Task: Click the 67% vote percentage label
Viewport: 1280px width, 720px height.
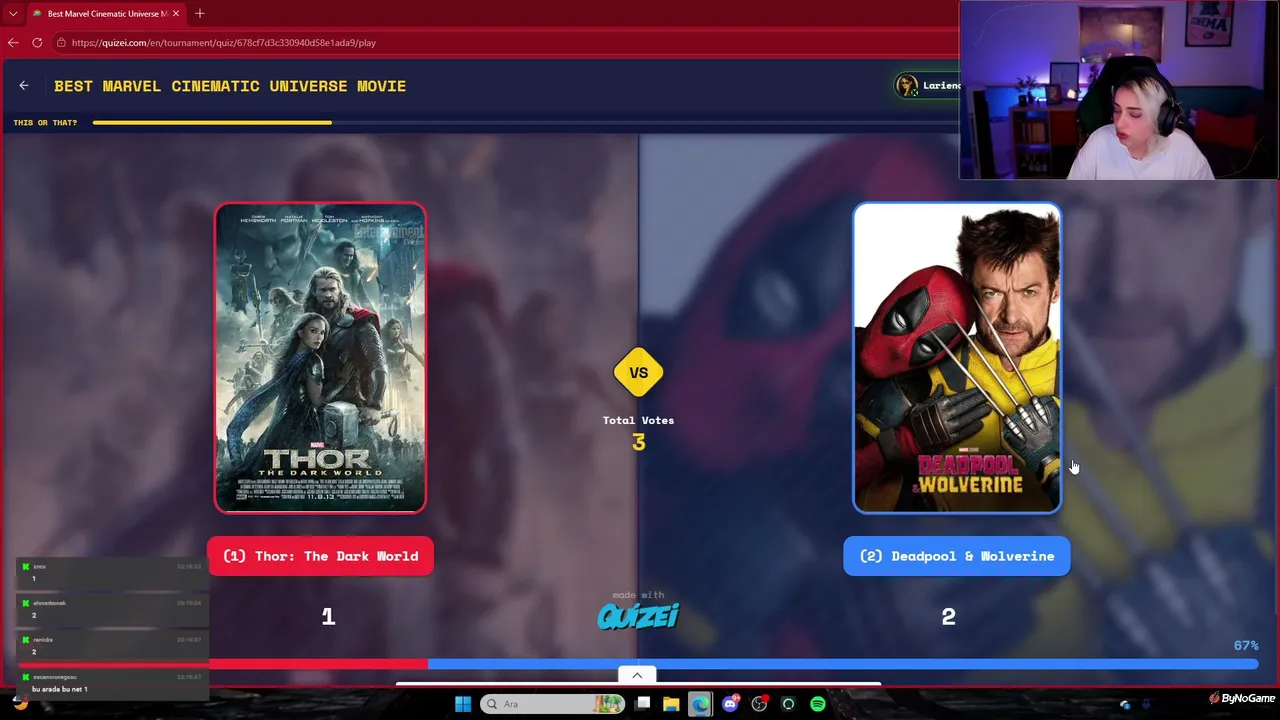Action: (x=1246, y=646)
